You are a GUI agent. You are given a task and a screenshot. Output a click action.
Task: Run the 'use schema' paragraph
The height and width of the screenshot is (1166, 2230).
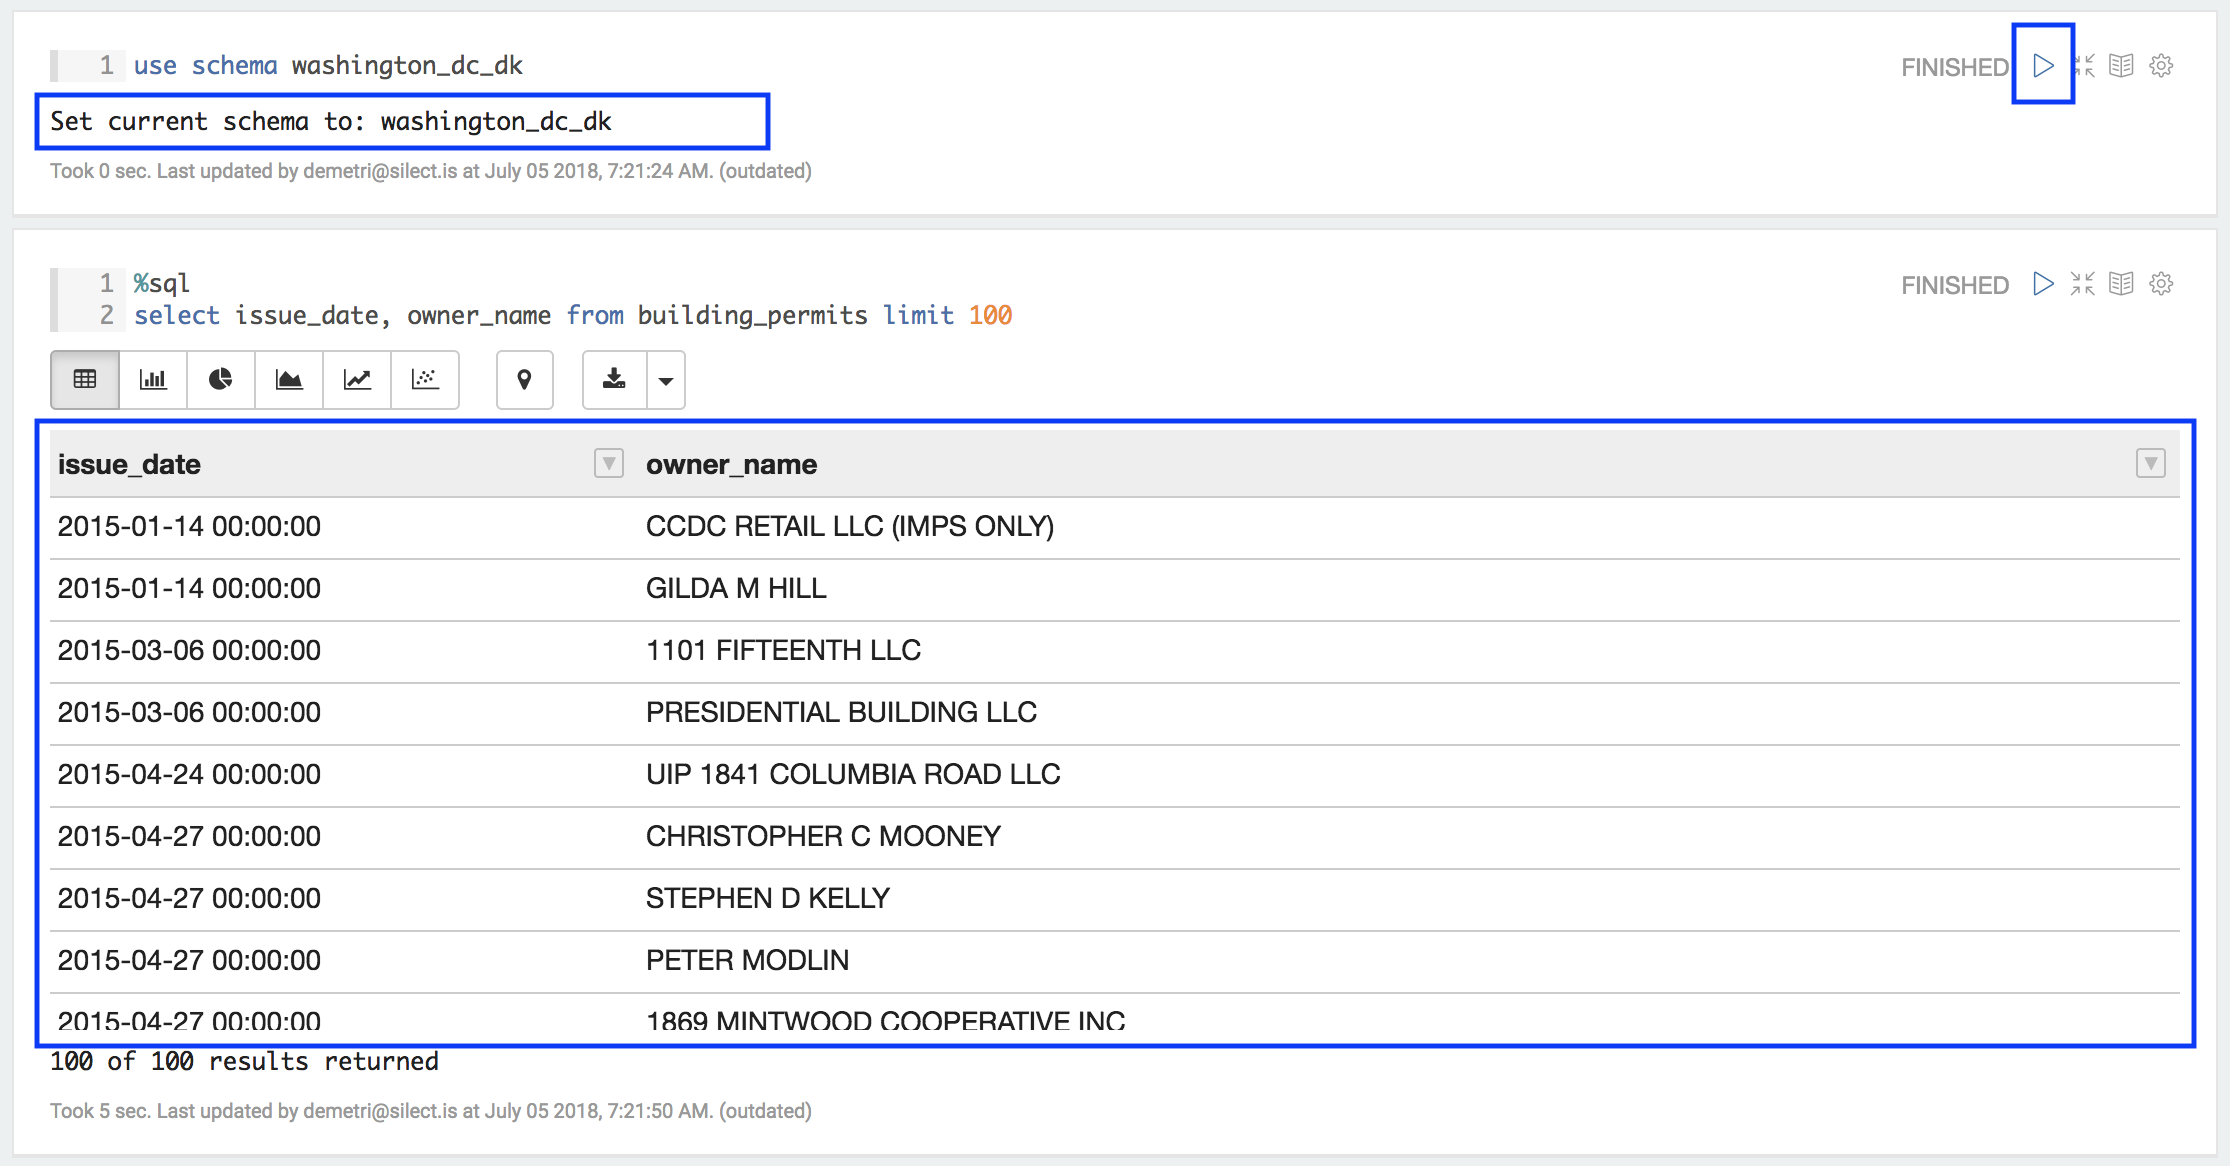pos(2043,66)
